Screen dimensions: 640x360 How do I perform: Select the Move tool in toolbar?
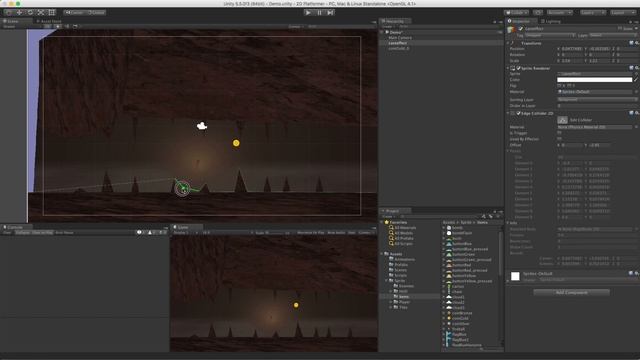tap(19, 13)
